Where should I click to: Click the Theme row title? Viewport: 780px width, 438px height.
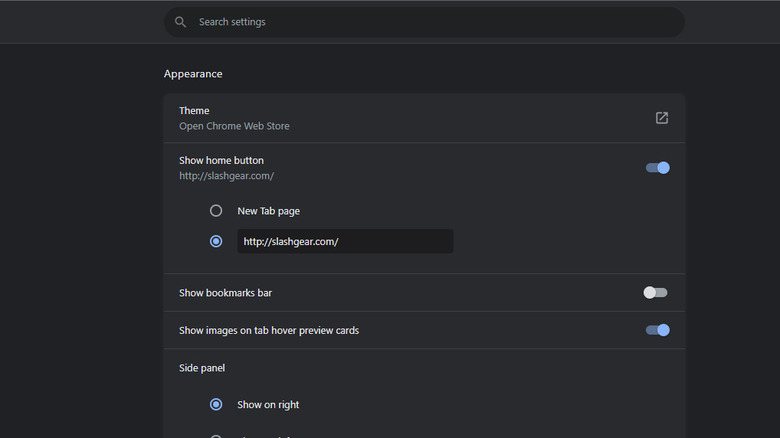(x=194, y=110)
